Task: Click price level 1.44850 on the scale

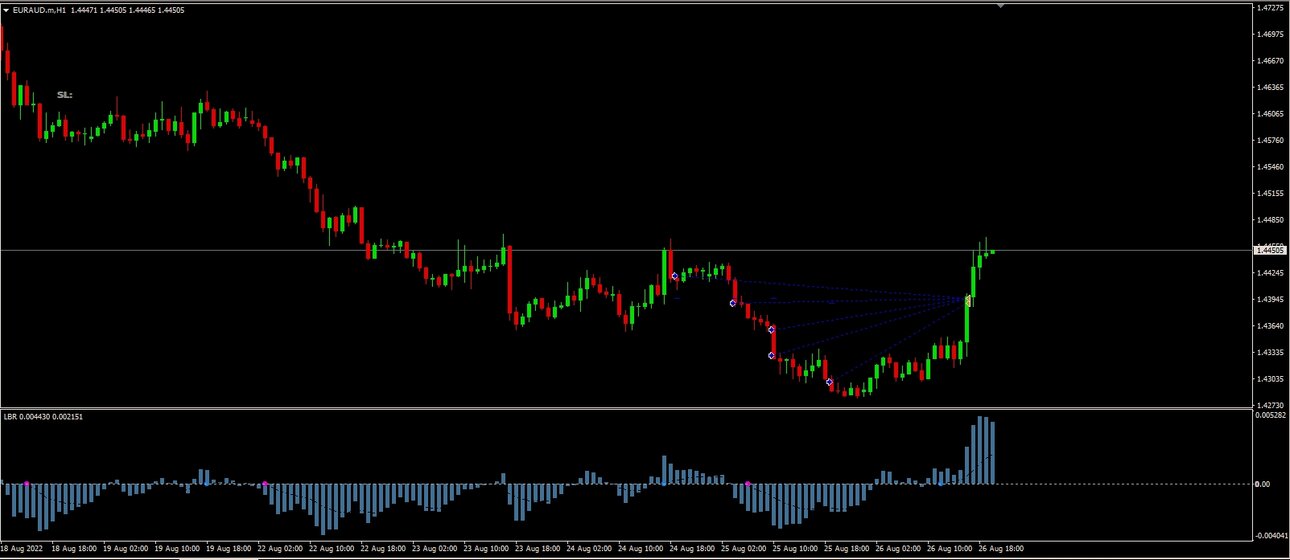Action: click(1271, 220)
